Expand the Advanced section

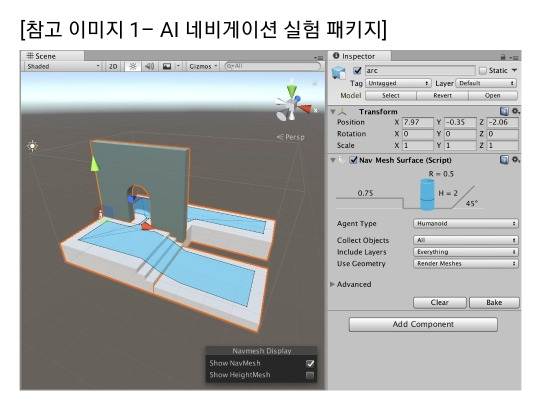click(x=332, y=284)
